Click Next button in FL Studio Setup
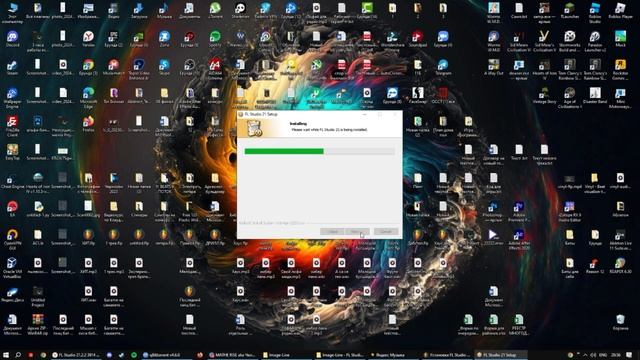The height and width of the screenshot is (360, 640). [357, 231]
